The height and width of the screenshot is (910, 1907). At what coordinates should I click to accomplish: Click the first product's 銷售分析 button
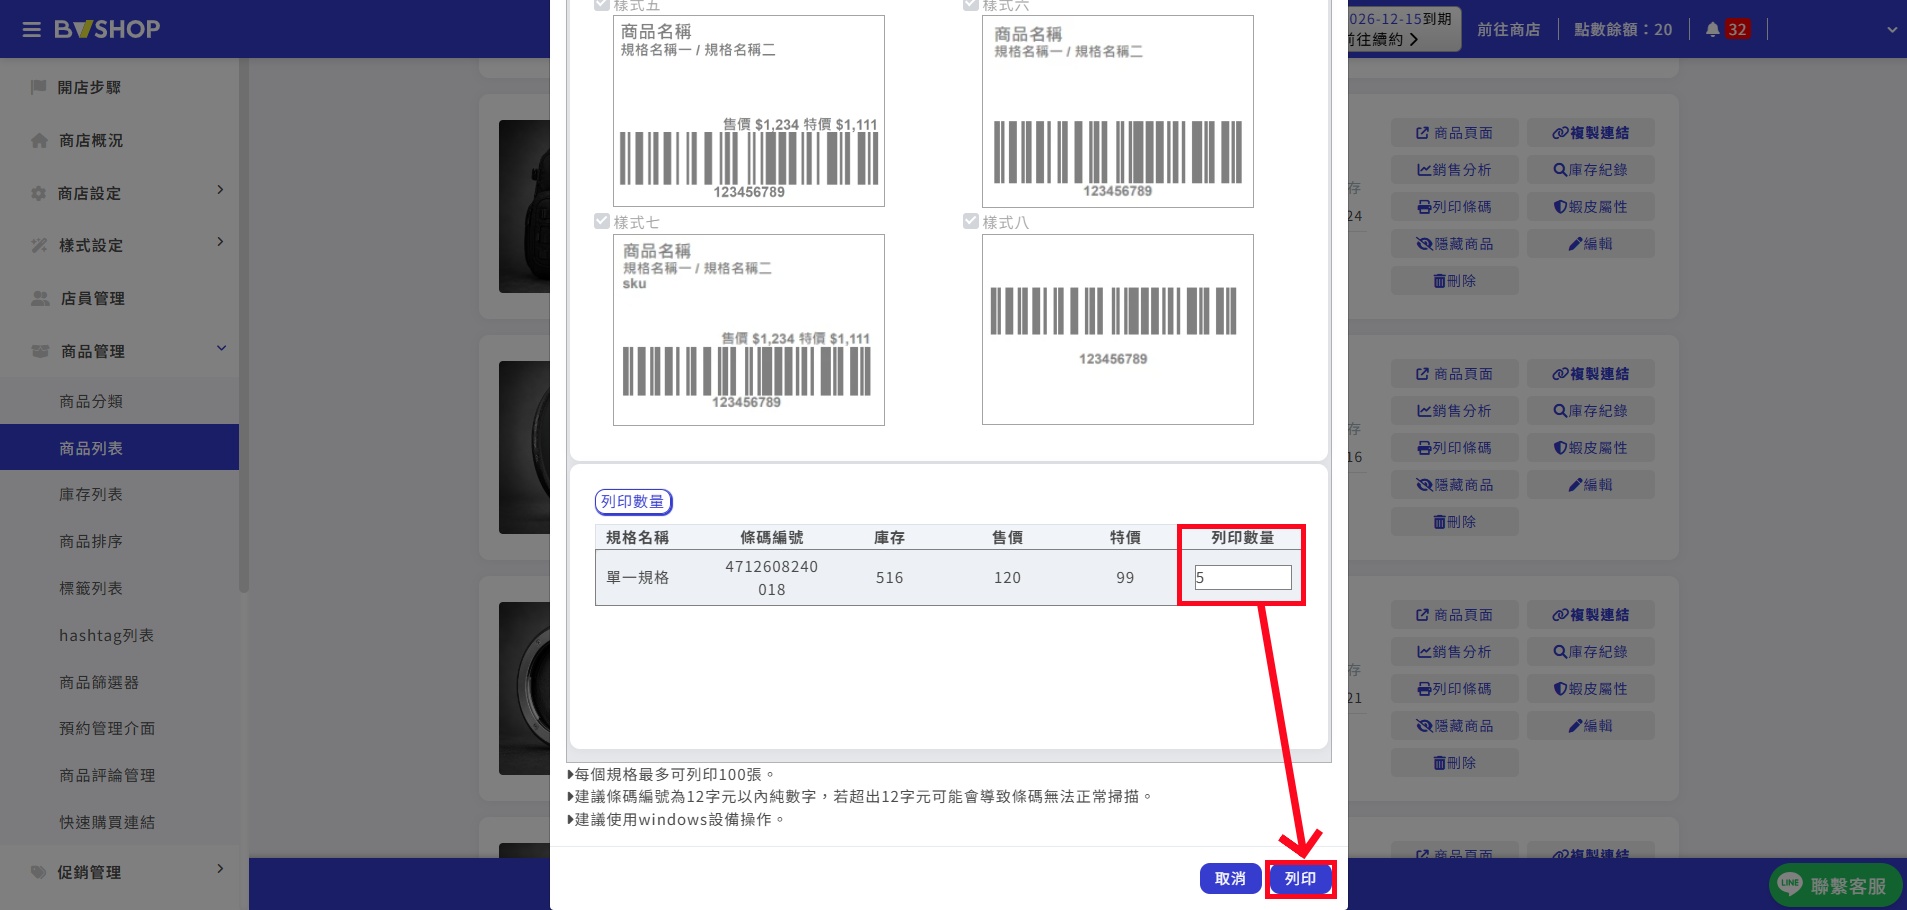(1454, 170)
